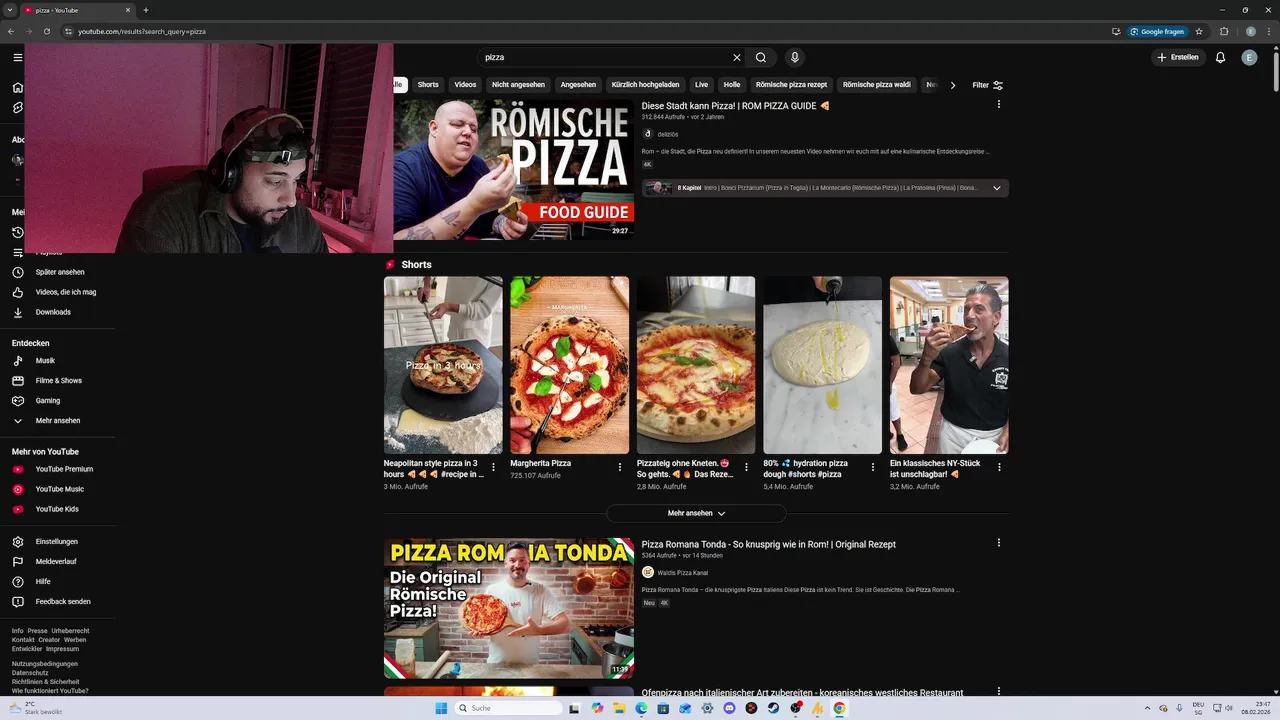Open Meldeverlauf in sidebar

(x=57, y=562)
